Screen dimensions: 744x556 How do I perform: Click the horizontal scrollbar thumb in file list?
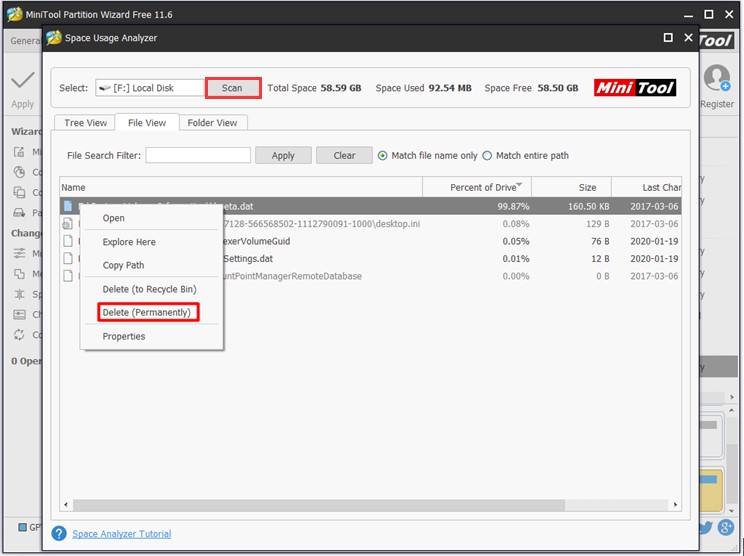[319, 505]
